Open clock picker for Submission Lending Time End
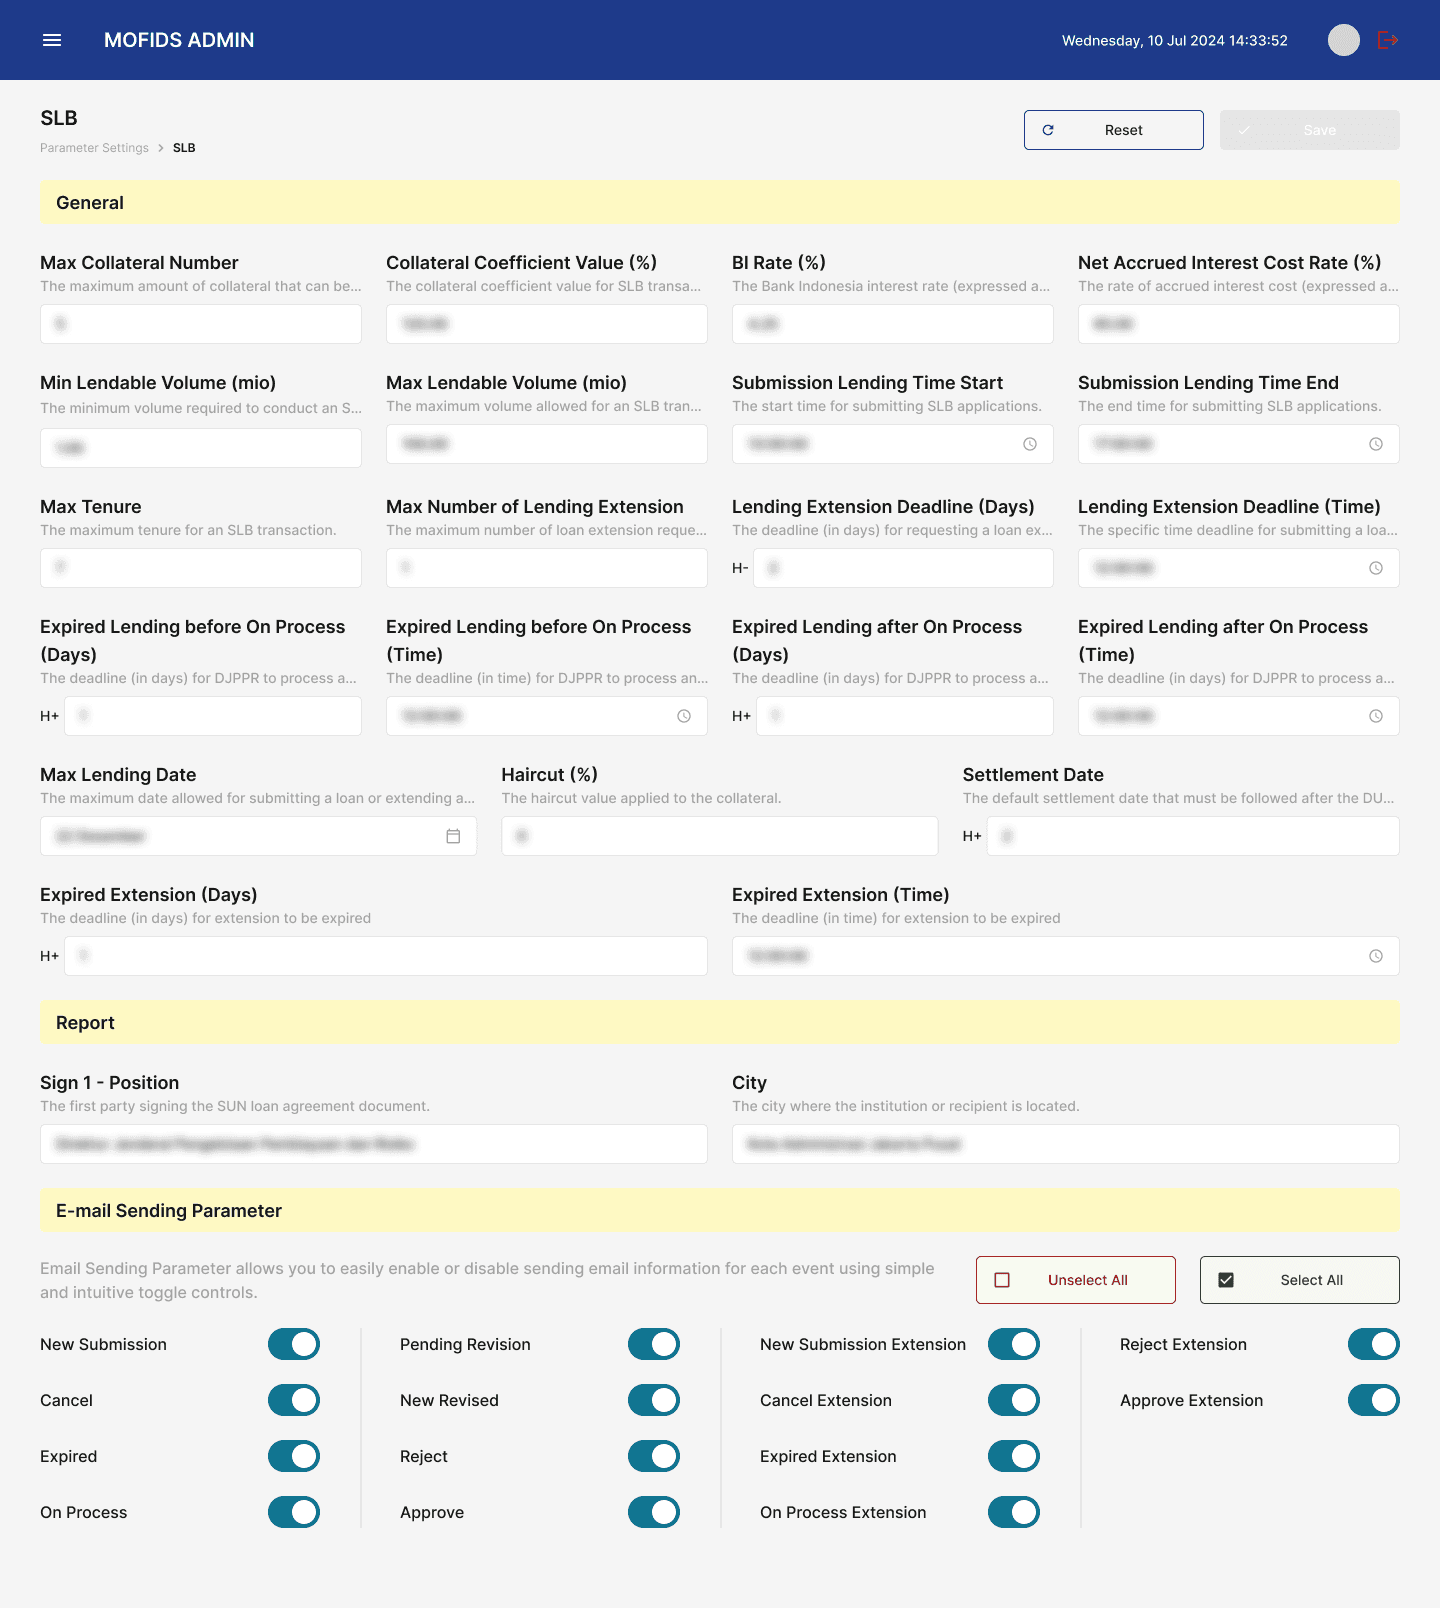 tap(1376, 444)
